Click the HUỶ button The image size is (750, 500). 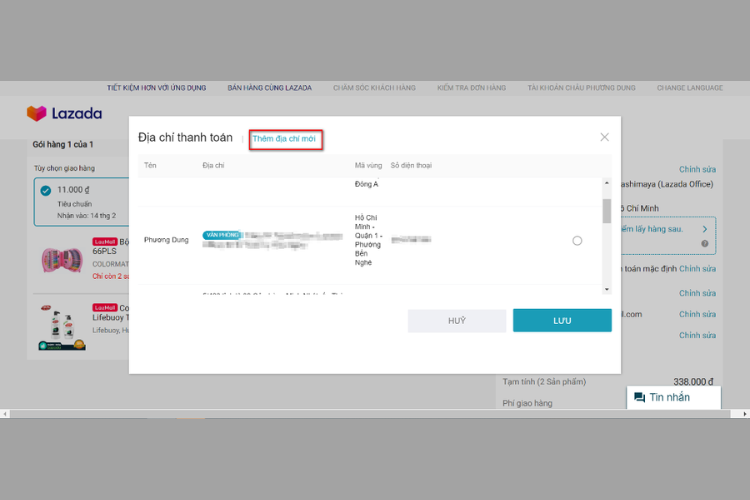pos(457,321)
